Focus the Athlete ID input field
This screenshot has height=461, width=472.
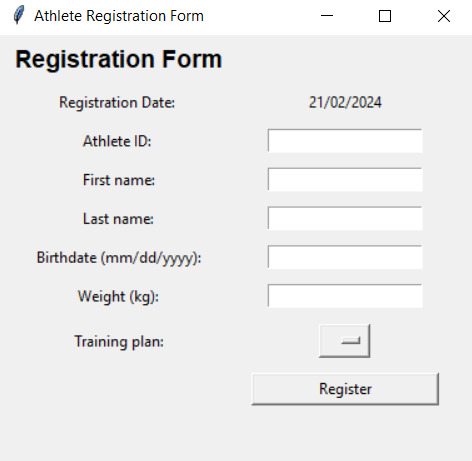pyautogui.click(x=345, y=141)
